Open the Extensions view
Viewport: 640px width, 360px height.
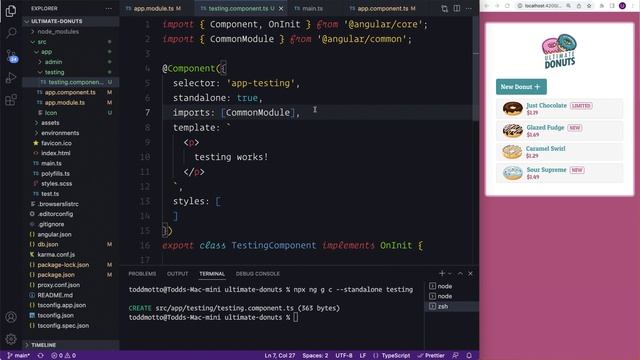coord(11,100)
